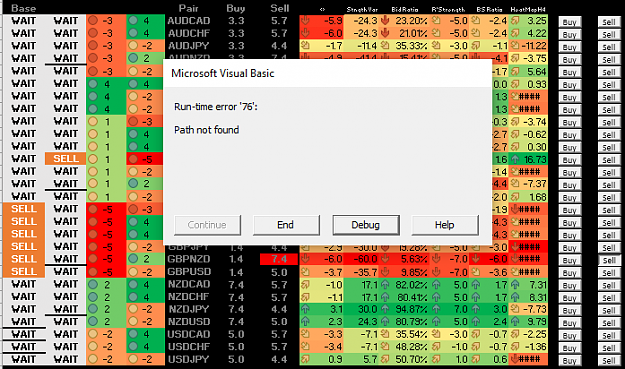Click the Debug button in the error dialog
Screen dimensions: 625x369
point(366,225)
